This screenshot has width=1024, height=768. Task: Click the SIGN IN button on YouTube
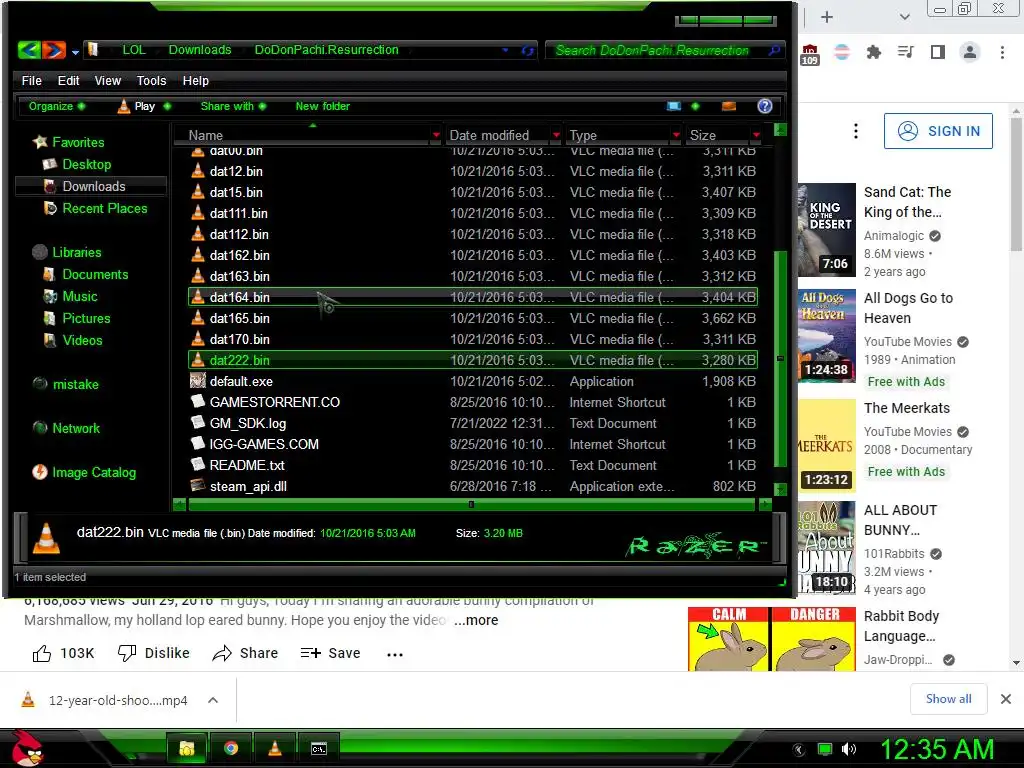click(938, 131)
